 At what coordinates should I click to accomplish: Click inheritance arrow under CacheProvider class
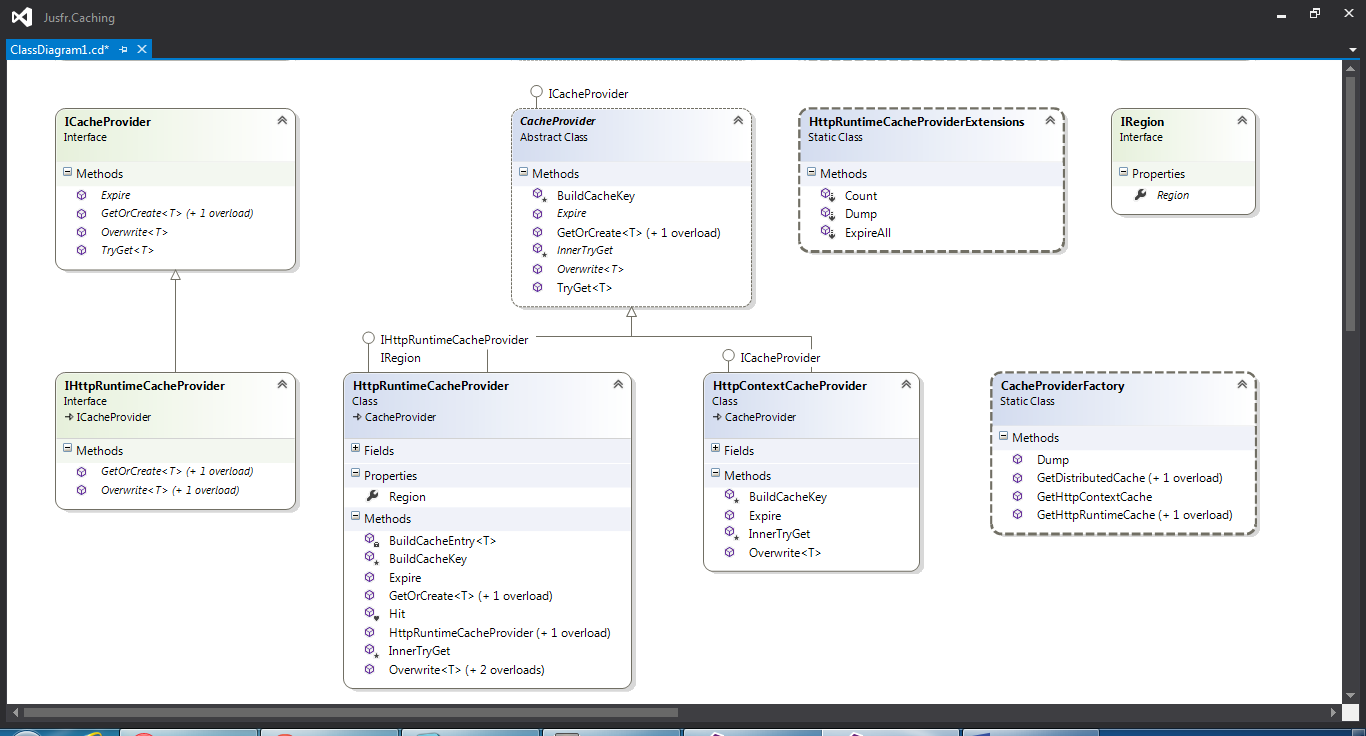click(631, 312)
